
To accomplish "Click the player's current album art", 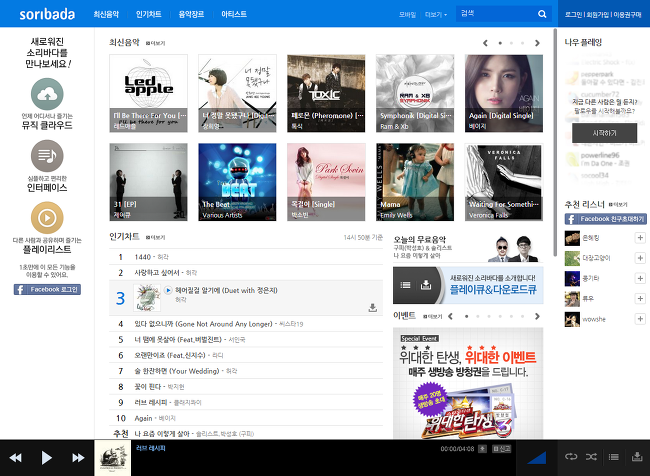I will tap(113, 458).
